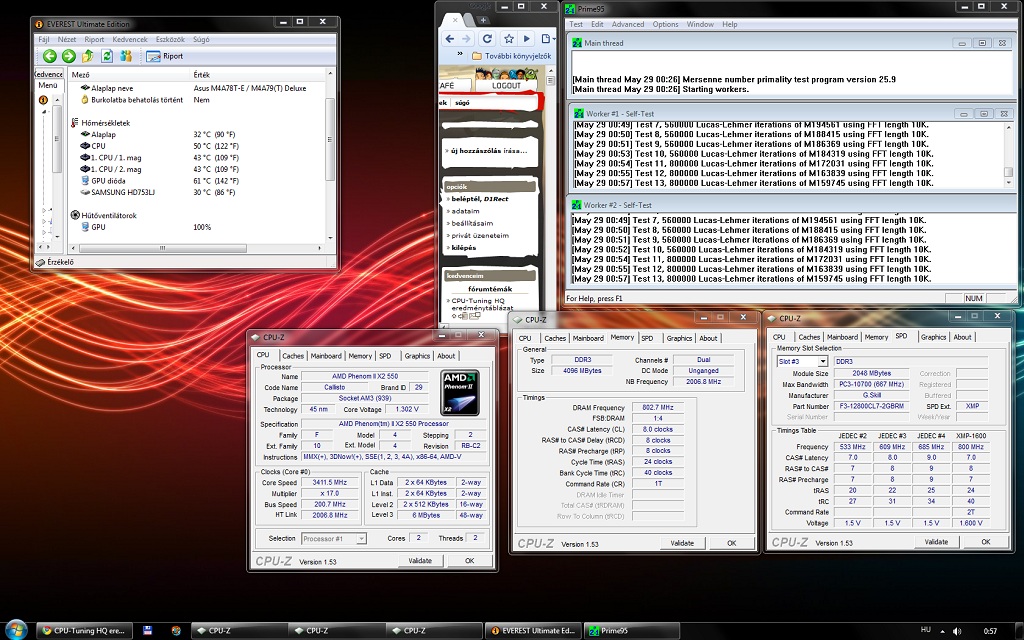Click the Worker #1 log scrollbar

pos(1008,154)
